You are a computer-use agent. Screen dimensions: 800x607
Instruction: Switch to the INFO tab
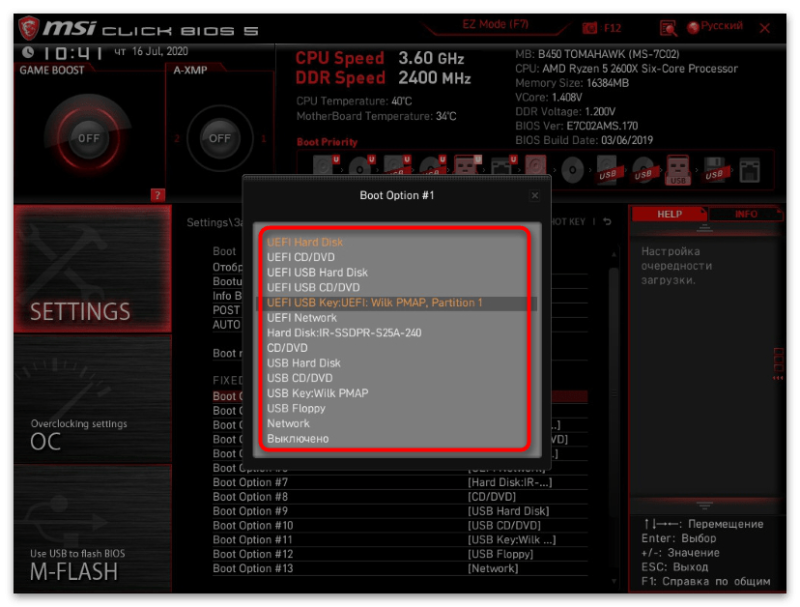coord(745,214)
